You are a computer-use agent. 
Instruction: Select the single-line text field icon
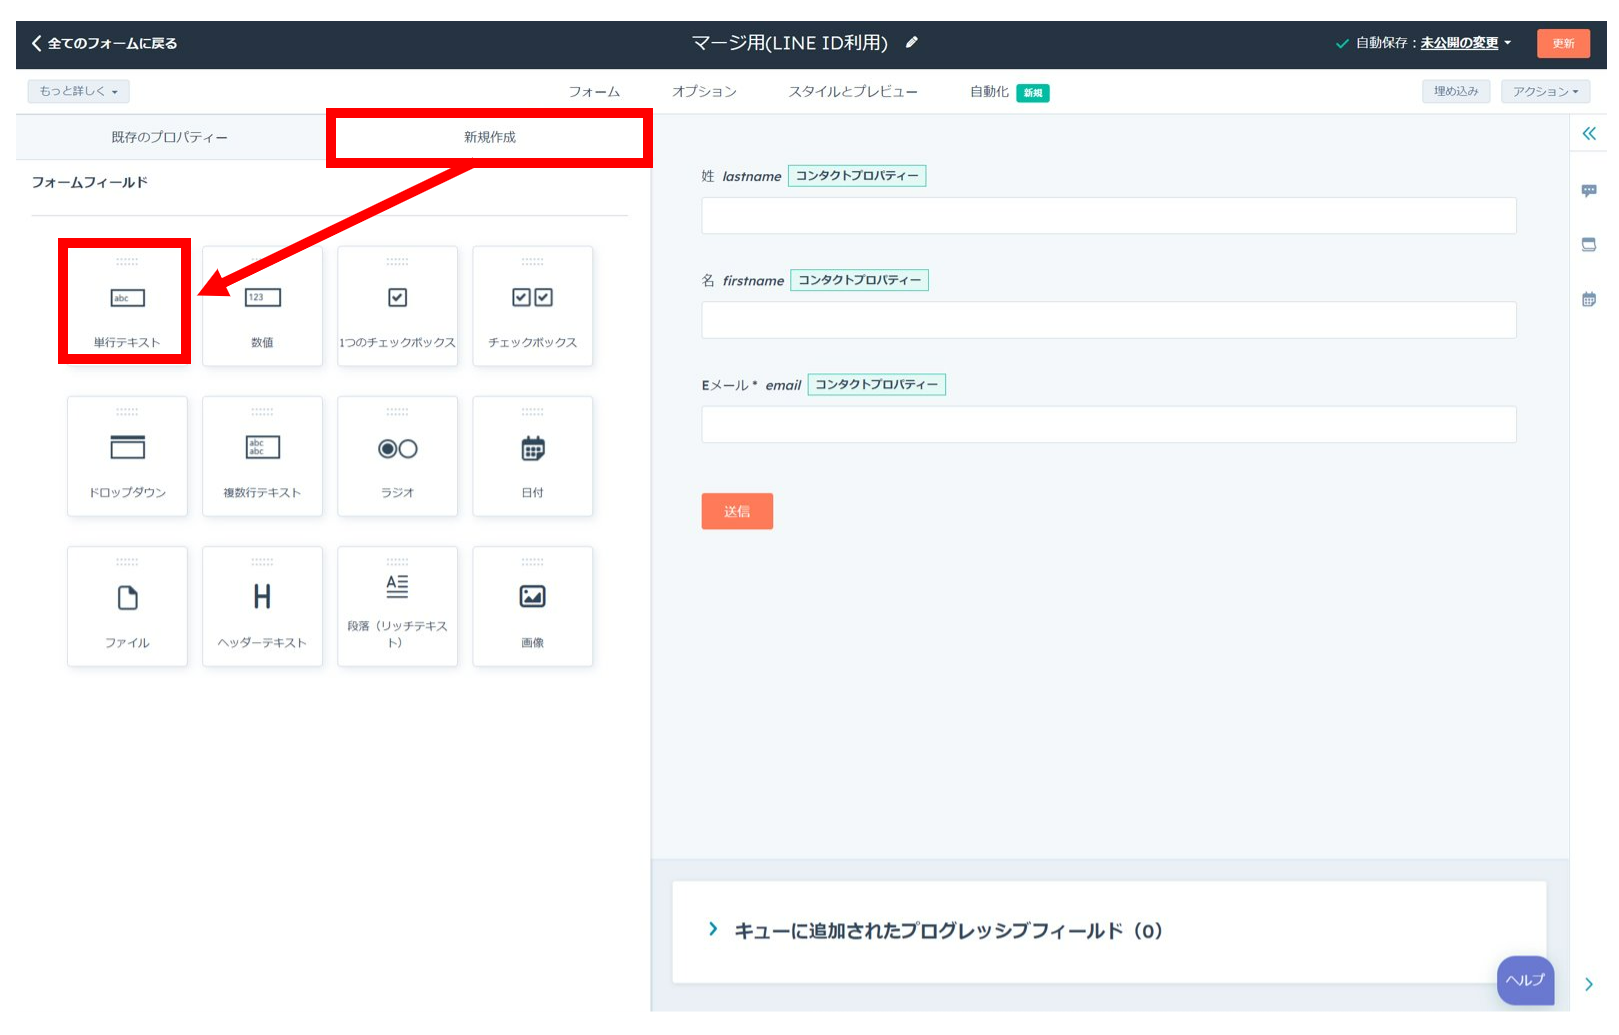[x=127, y=298]
